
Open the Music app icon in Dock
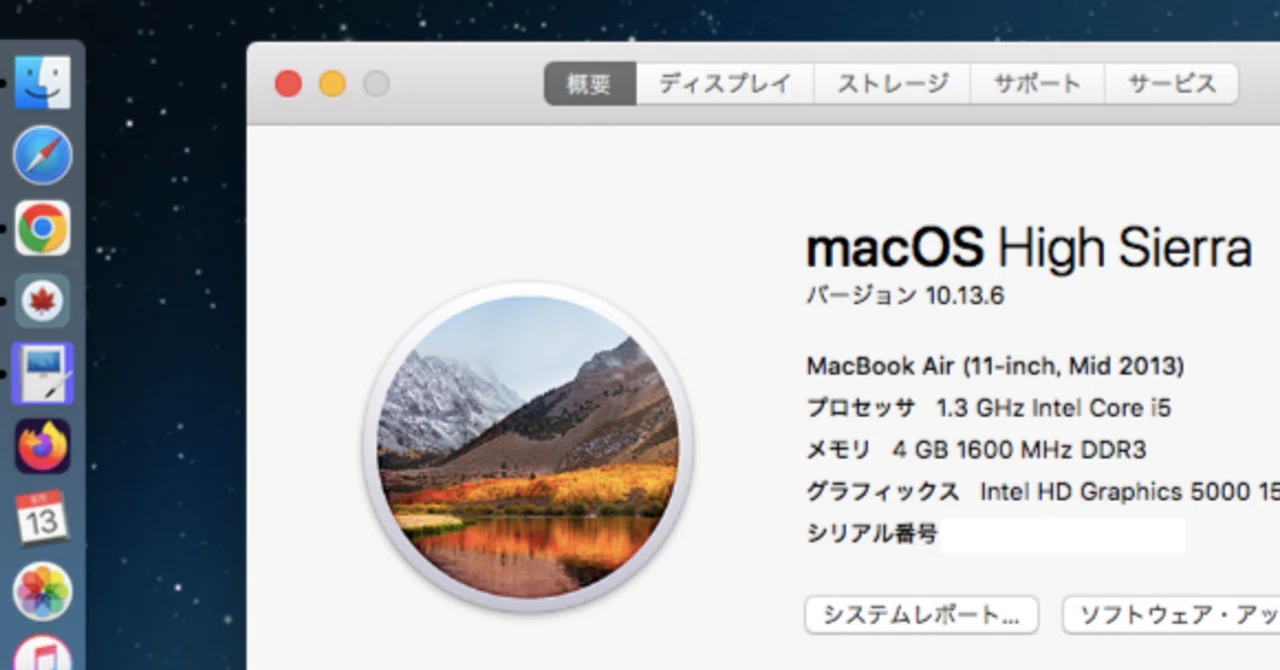coord(42,652)
